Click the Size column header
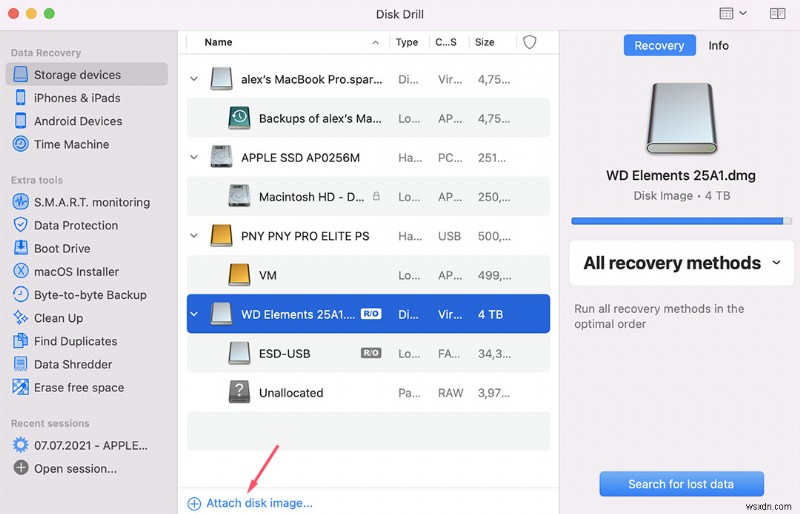Viewport: 800px width, 514px height. pos(485,42)
